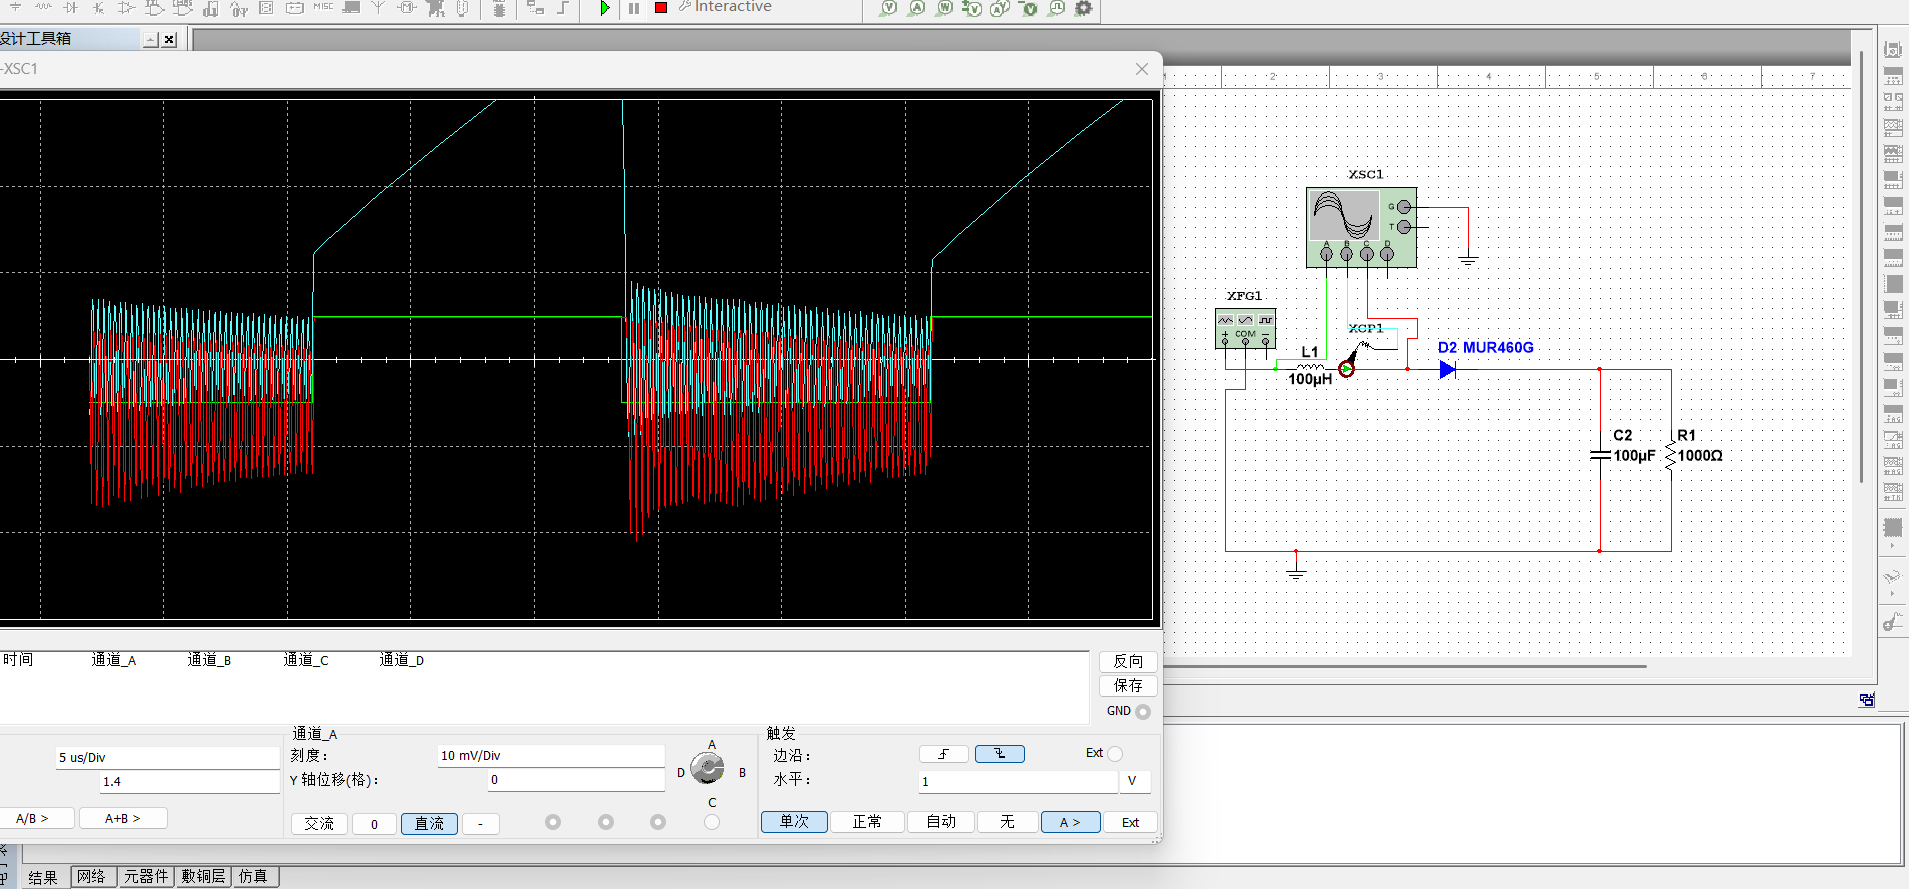Select diode D2 MUR460G label
This screenshot has height=889, width=1909.
click(1485, 347)
